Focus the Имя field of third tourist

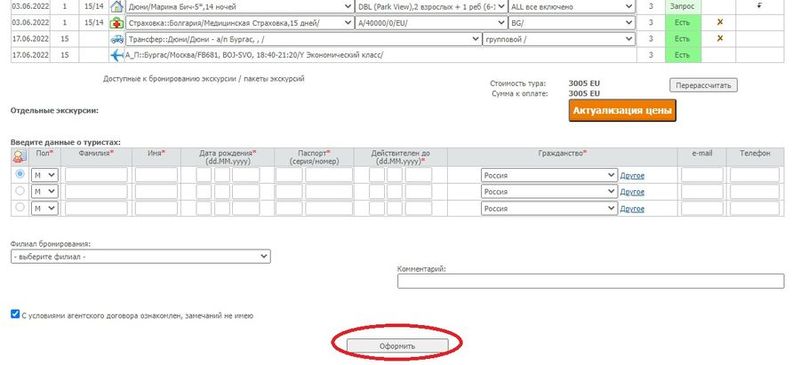coord(156,208)
